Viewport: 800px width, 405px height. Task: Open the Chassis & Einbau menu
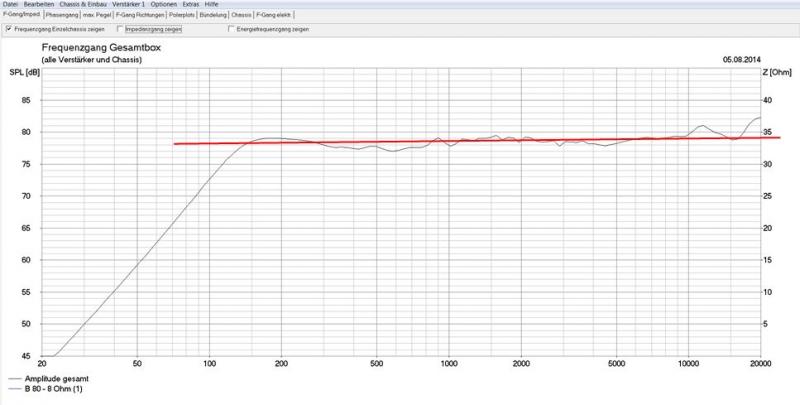[83, 4]
